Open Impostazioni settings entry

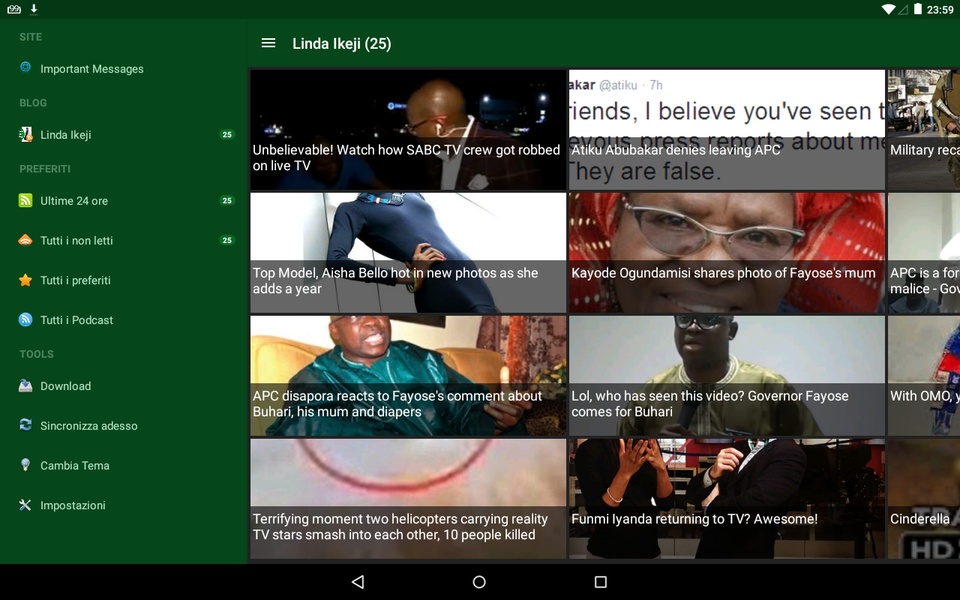pos(124,505)
